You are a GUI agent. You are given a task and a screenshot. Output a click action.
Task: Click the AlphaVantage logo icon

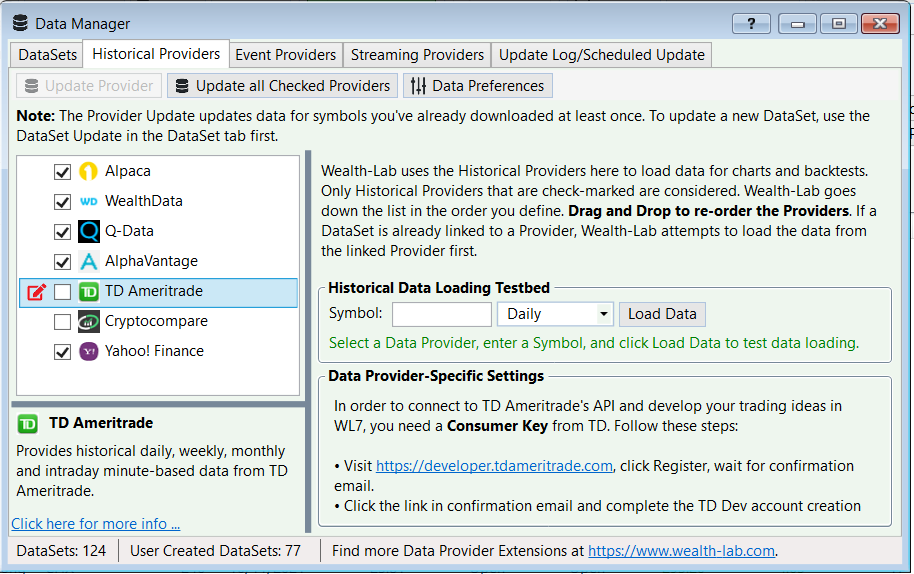[x=89, y=261]
